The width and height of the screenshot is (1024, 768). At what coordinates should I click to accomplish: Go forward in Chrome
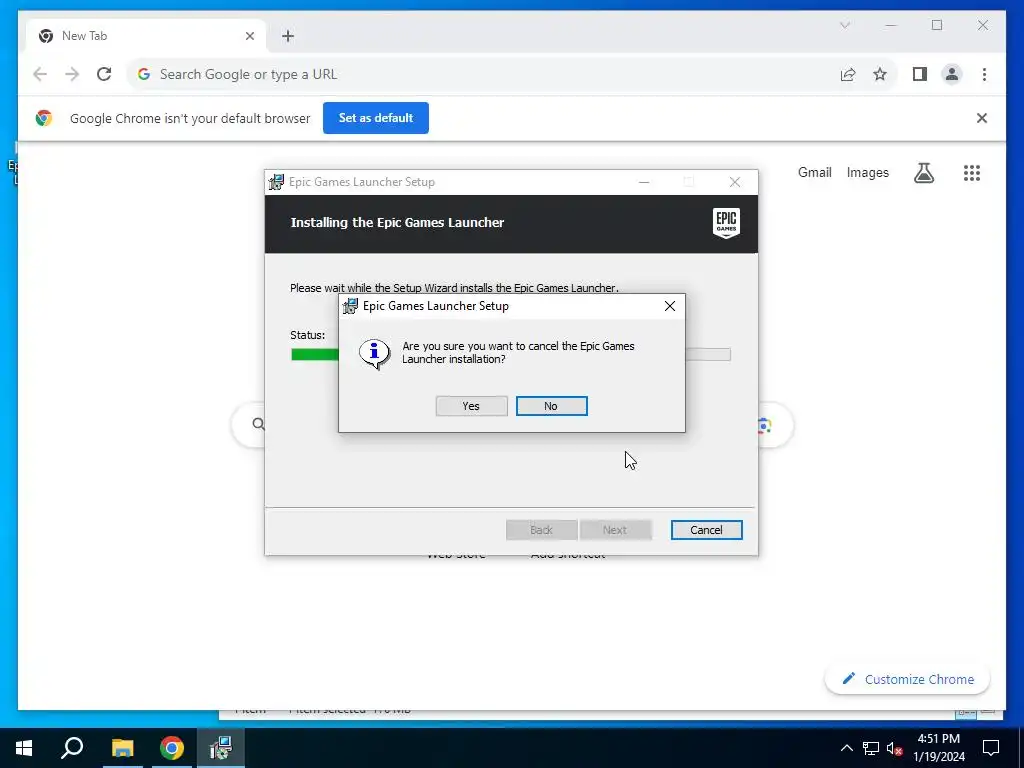[72, 74]
